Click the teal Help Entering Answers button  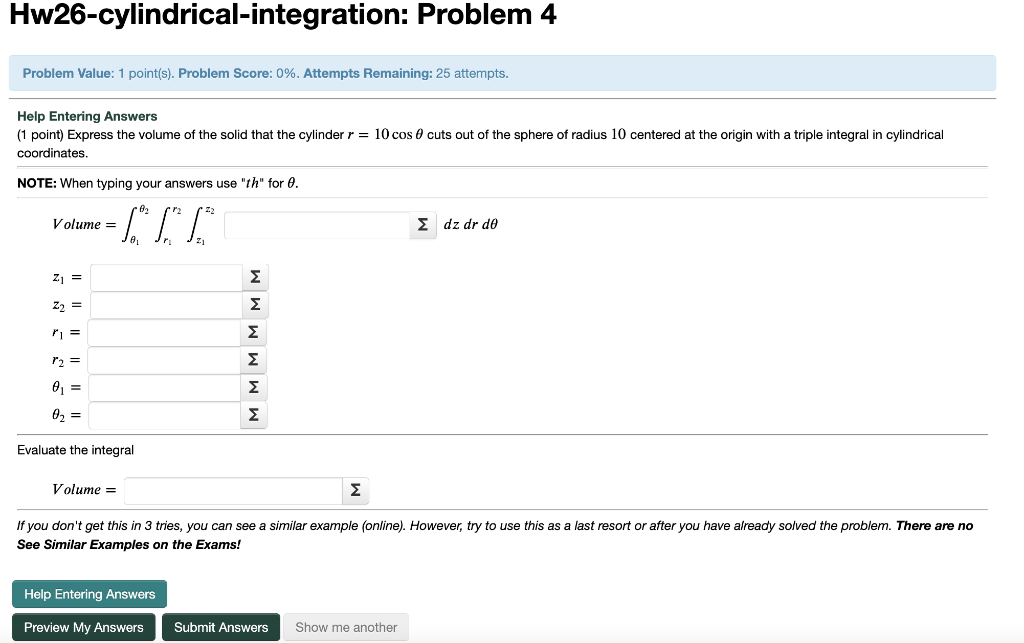89,593
